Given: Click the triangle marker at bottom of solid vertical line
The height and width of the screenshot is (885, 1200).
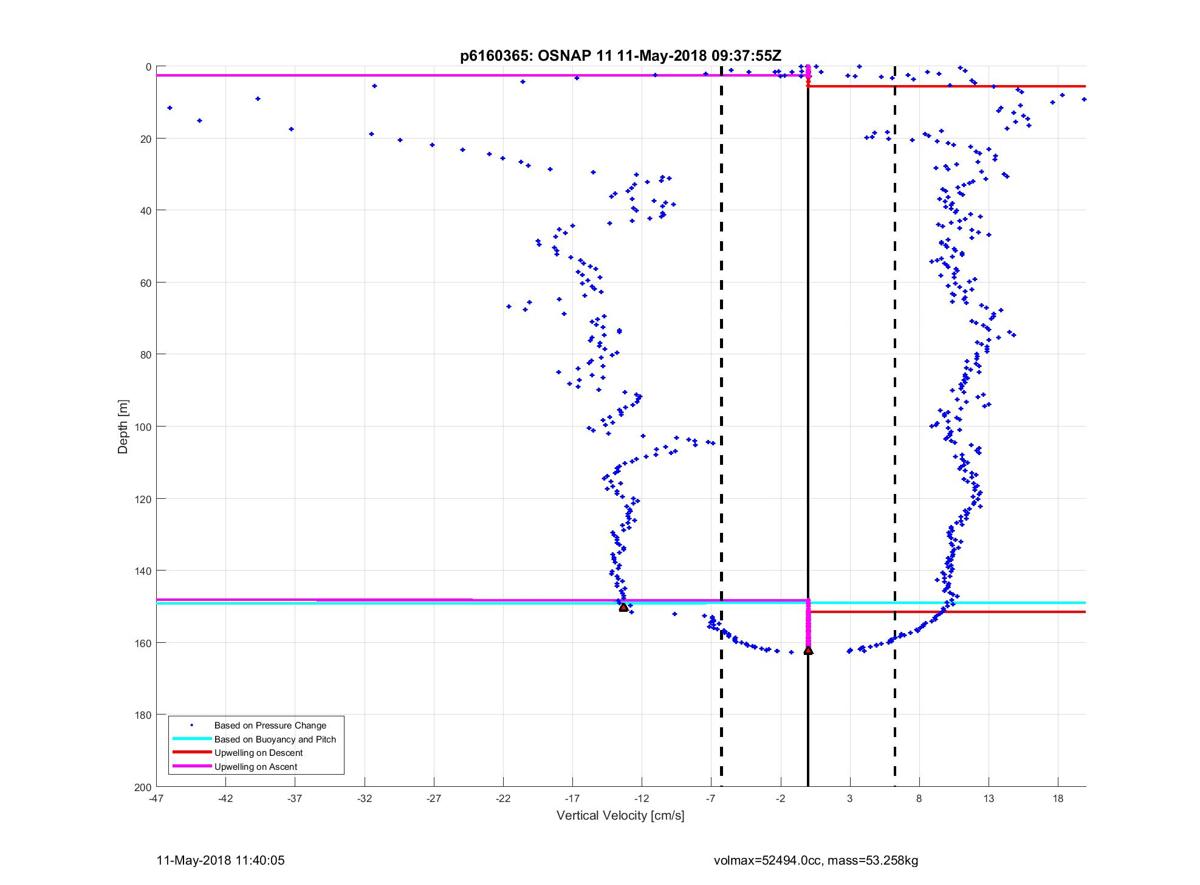Looking at the screenshot, I should pyautogui.click(x=808, y=650).
